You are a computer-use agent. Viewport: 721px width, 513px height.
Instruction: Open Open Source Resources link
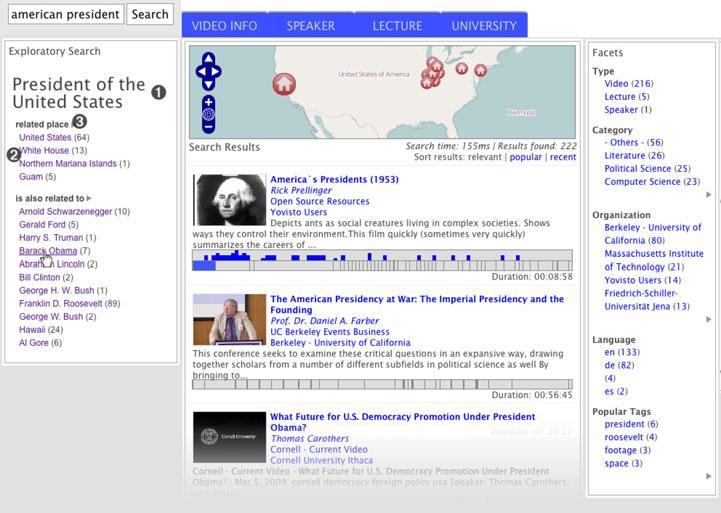click(x=320, y=201)
